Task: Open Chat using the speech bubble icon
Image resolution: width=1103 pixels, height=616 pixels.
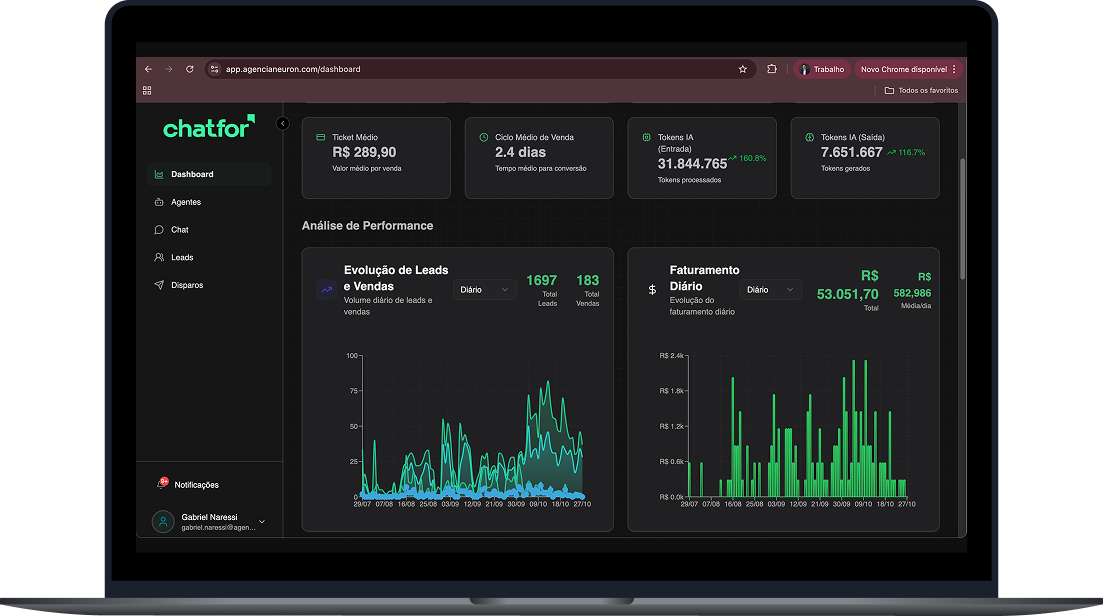Action: click(158, 229)
